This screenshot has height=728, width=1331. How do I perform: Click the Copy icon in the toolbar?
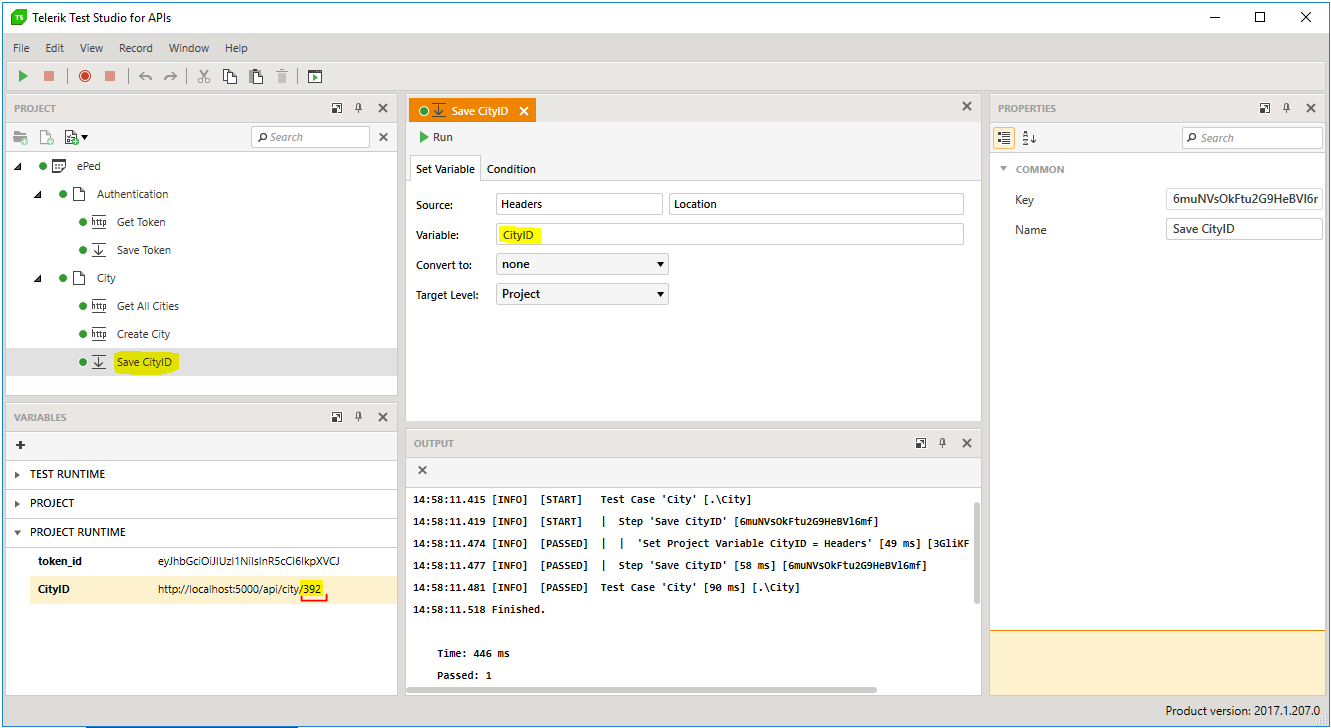pos(230,76)
